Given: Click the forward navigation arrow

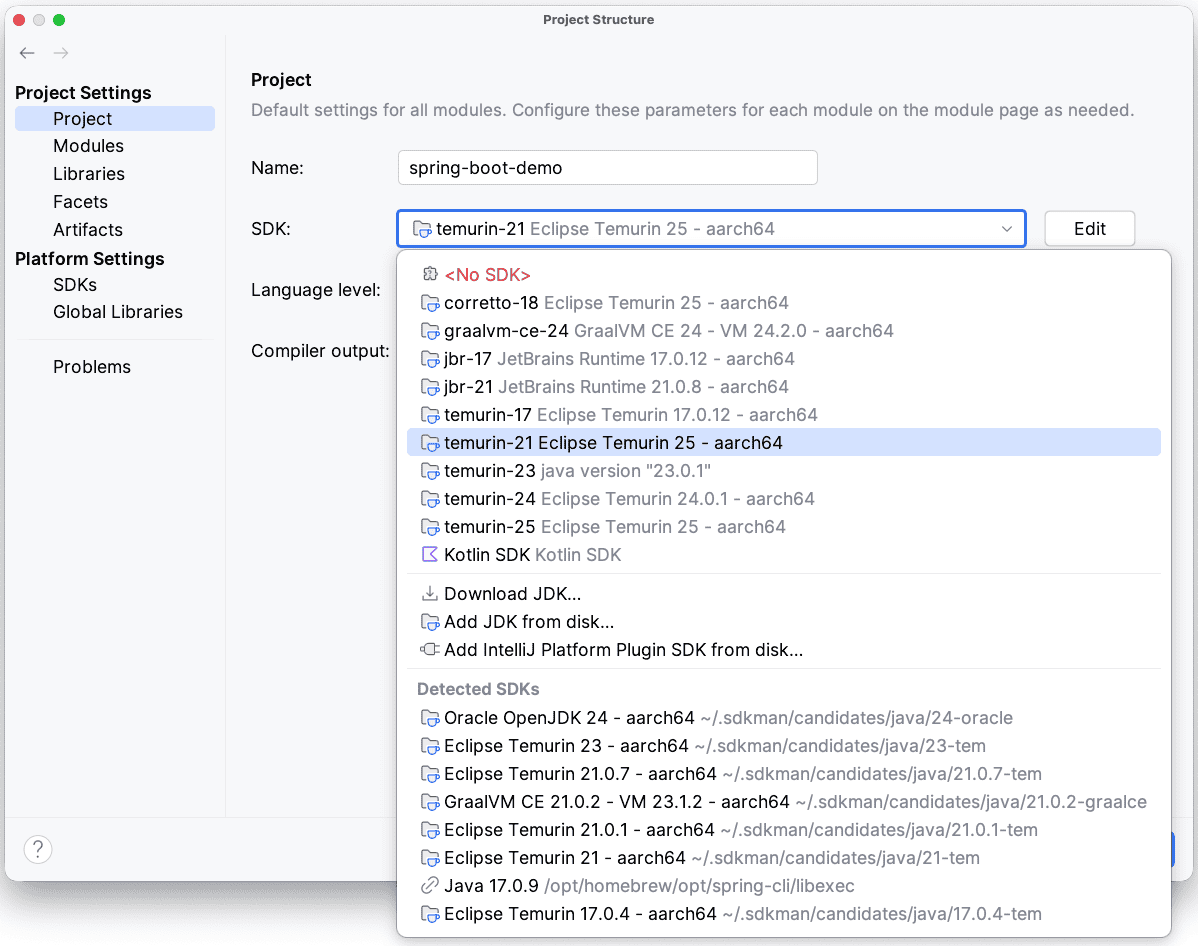Looking at the screenshot, I should tap(61, 53).
